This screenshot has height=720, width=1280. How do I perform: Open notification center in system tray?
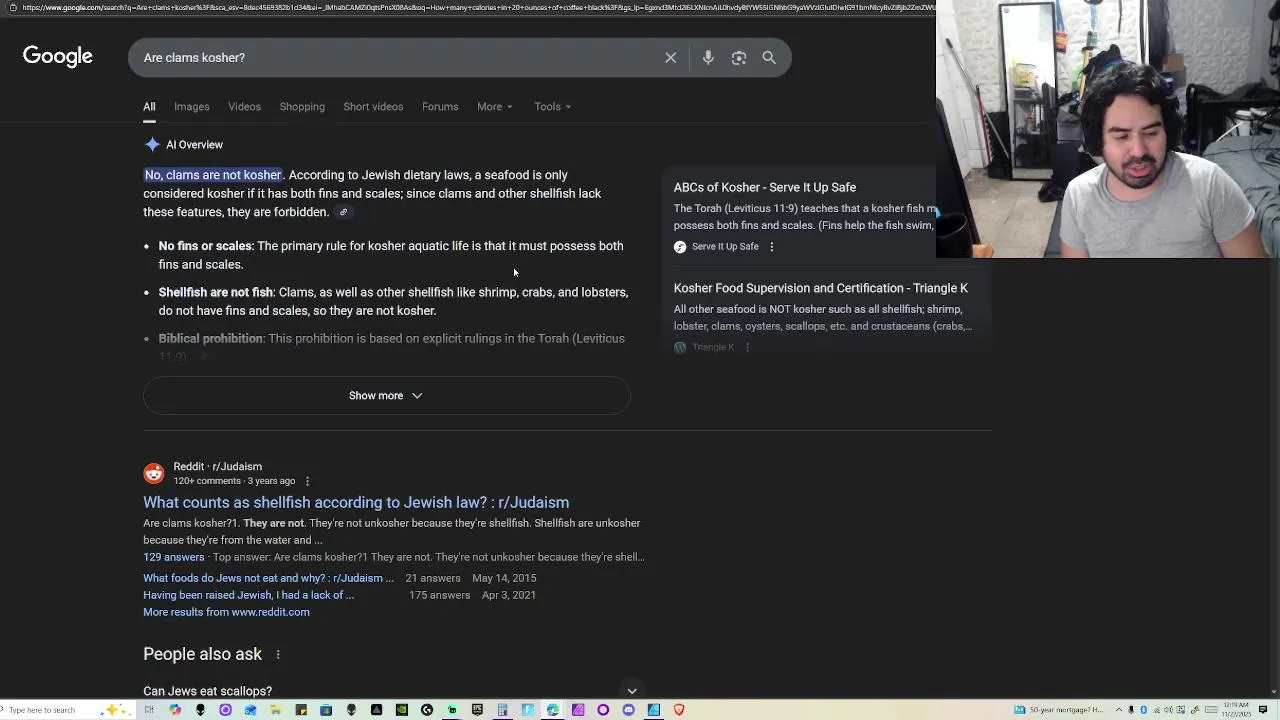1262,710
